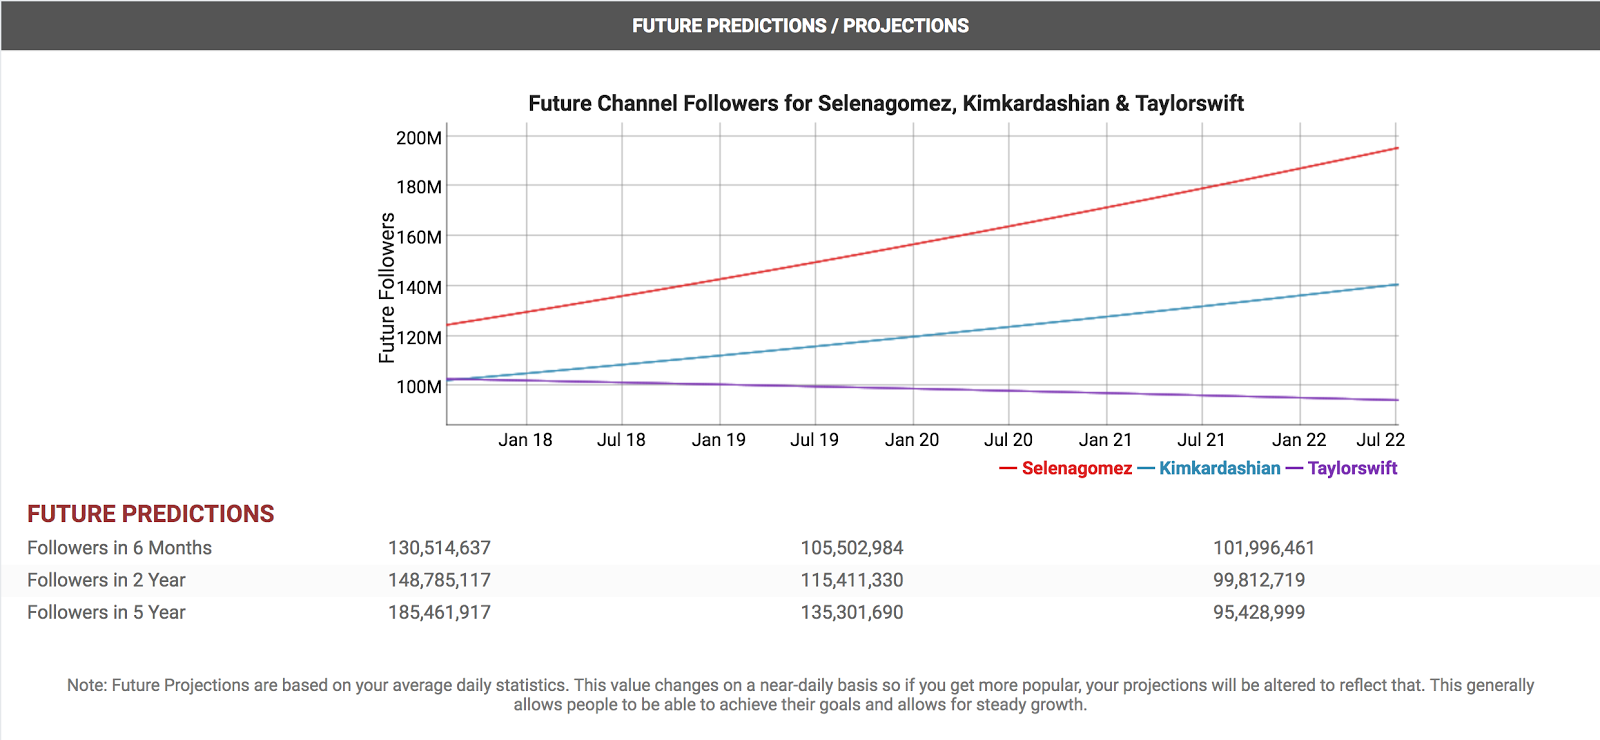Click the chart title about future channel followers
Image resolution: width=1600 pixels, height=740 pixels.
(886, 103)
